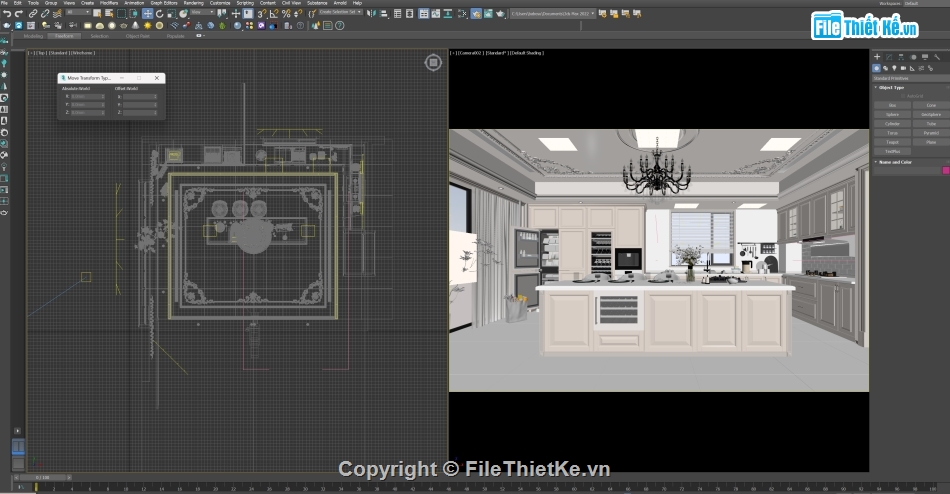Click the Sphere primitive button
The image size is (950, 494).
tap(892, 115)
